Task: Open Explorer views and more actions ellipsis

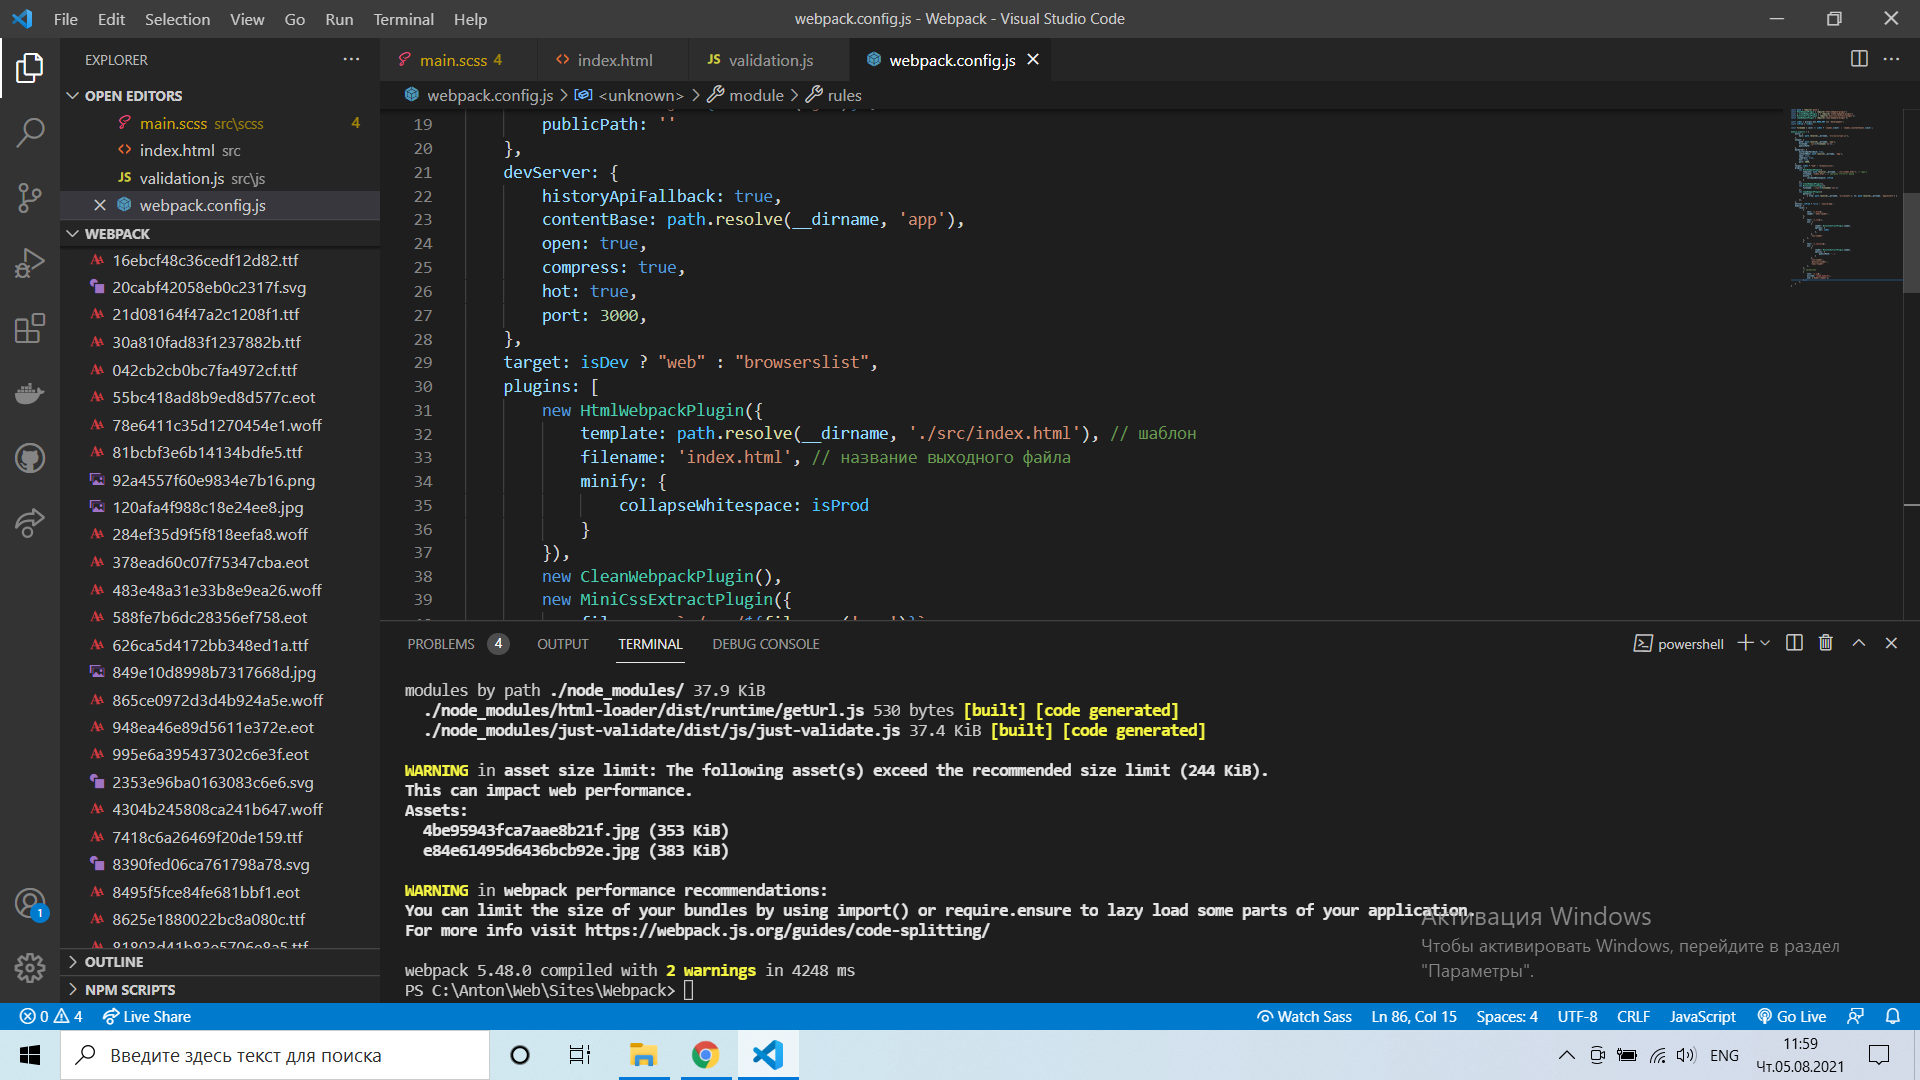Action: (x=351, y=59)
